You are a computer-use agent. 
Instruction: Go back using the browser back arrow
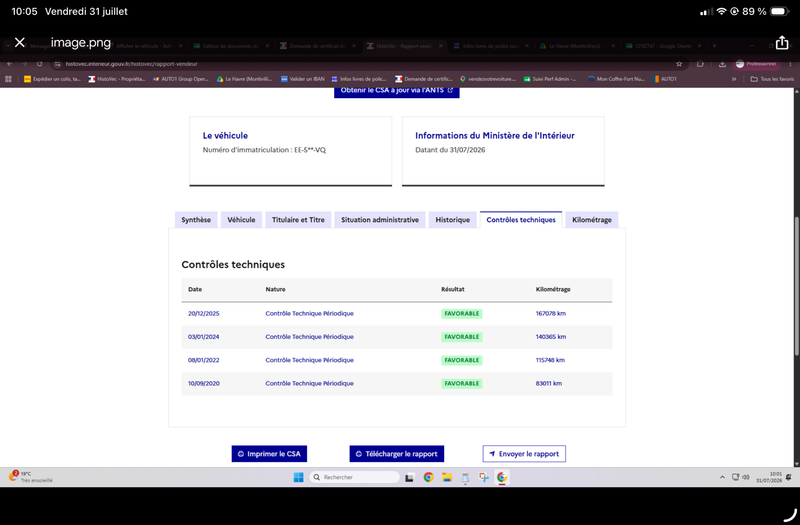point(10,64)
